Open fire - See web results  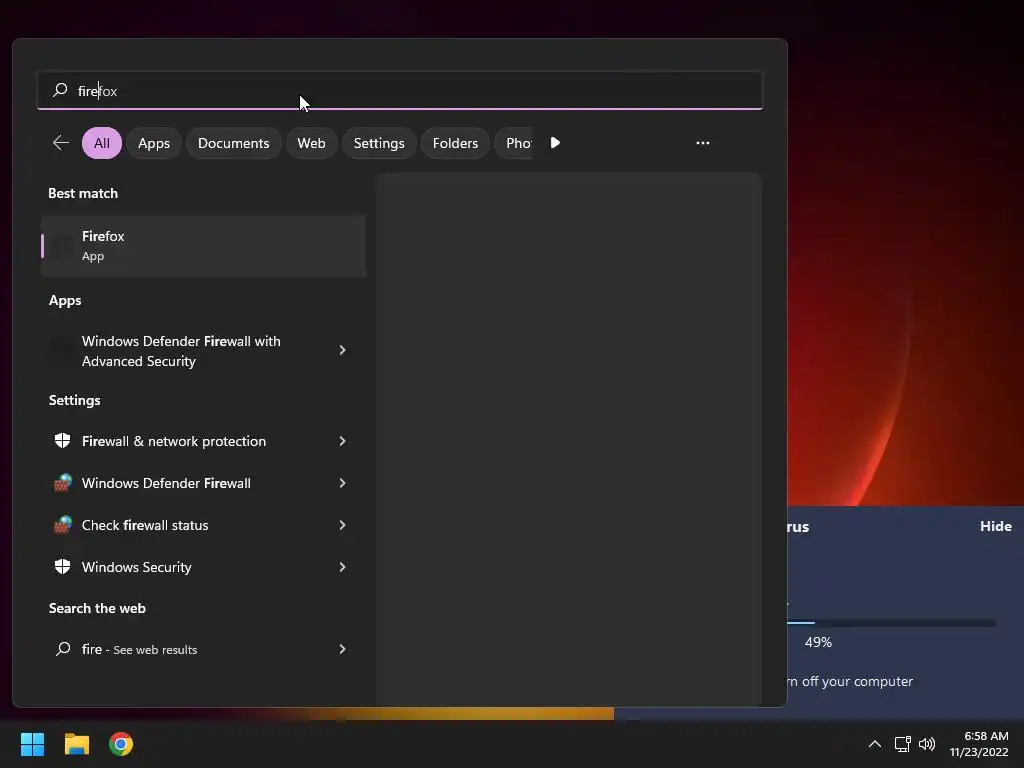click(203, 649)
